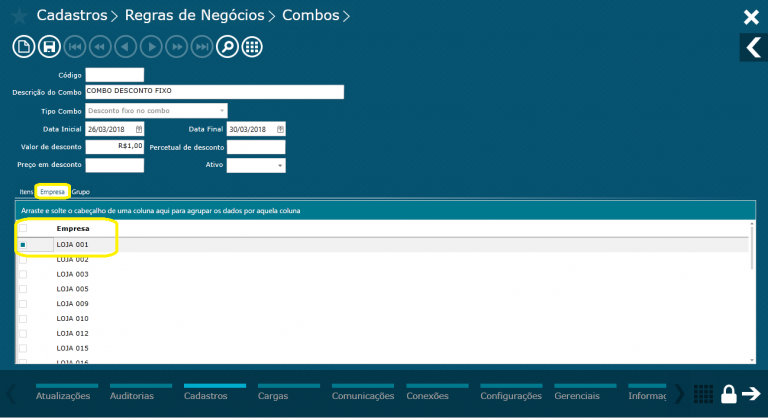Open the Conexões menu
This screenshot has height=418, width=768.
click(x=428, y=396)
